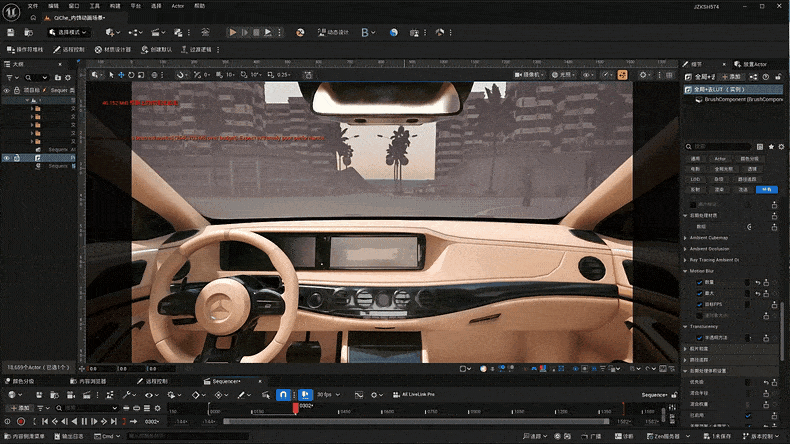Open the selection mode dropdown
The width and height of the screenshot is (790, 444).
69,32
